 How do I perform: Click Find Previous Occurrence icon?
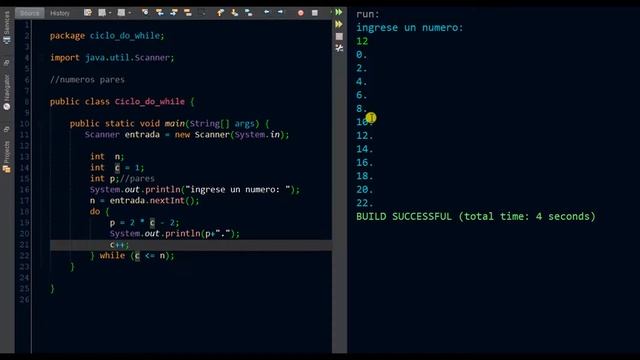160,13
